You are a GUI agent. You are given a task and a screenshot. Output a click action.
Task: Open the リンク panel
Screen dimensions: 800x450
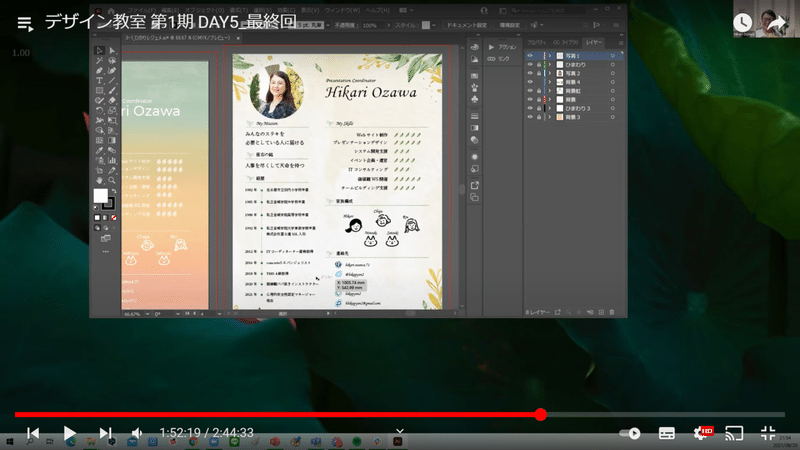pos(498,59)
